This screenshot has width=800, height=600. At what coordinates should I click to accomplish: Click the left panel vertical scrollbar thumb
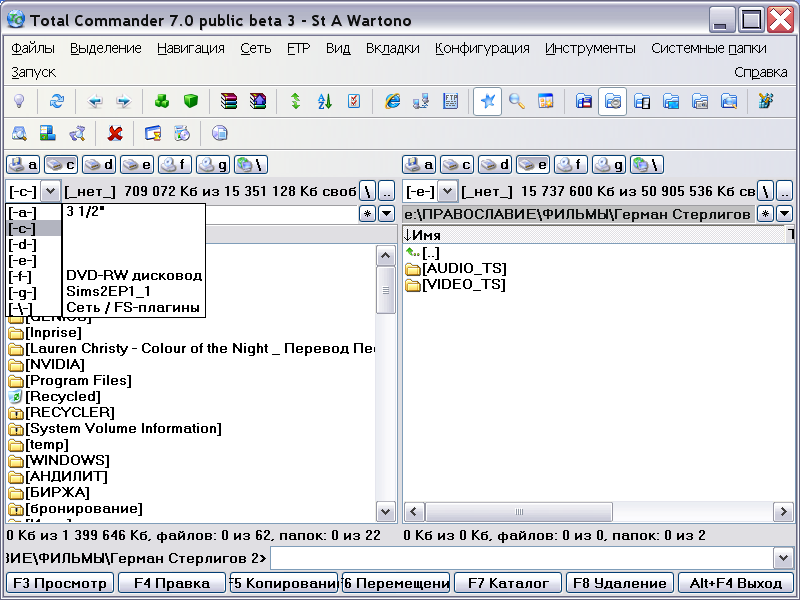coord(386,290)
